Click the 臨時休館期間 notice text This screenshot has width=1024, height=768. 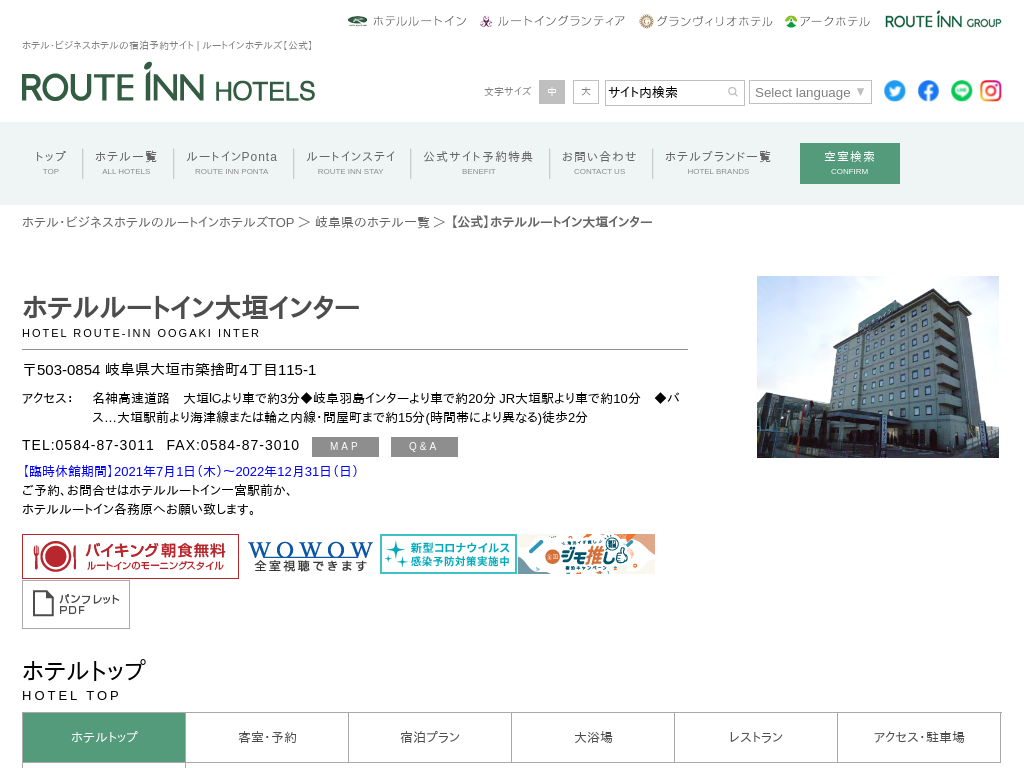point(190,472)
